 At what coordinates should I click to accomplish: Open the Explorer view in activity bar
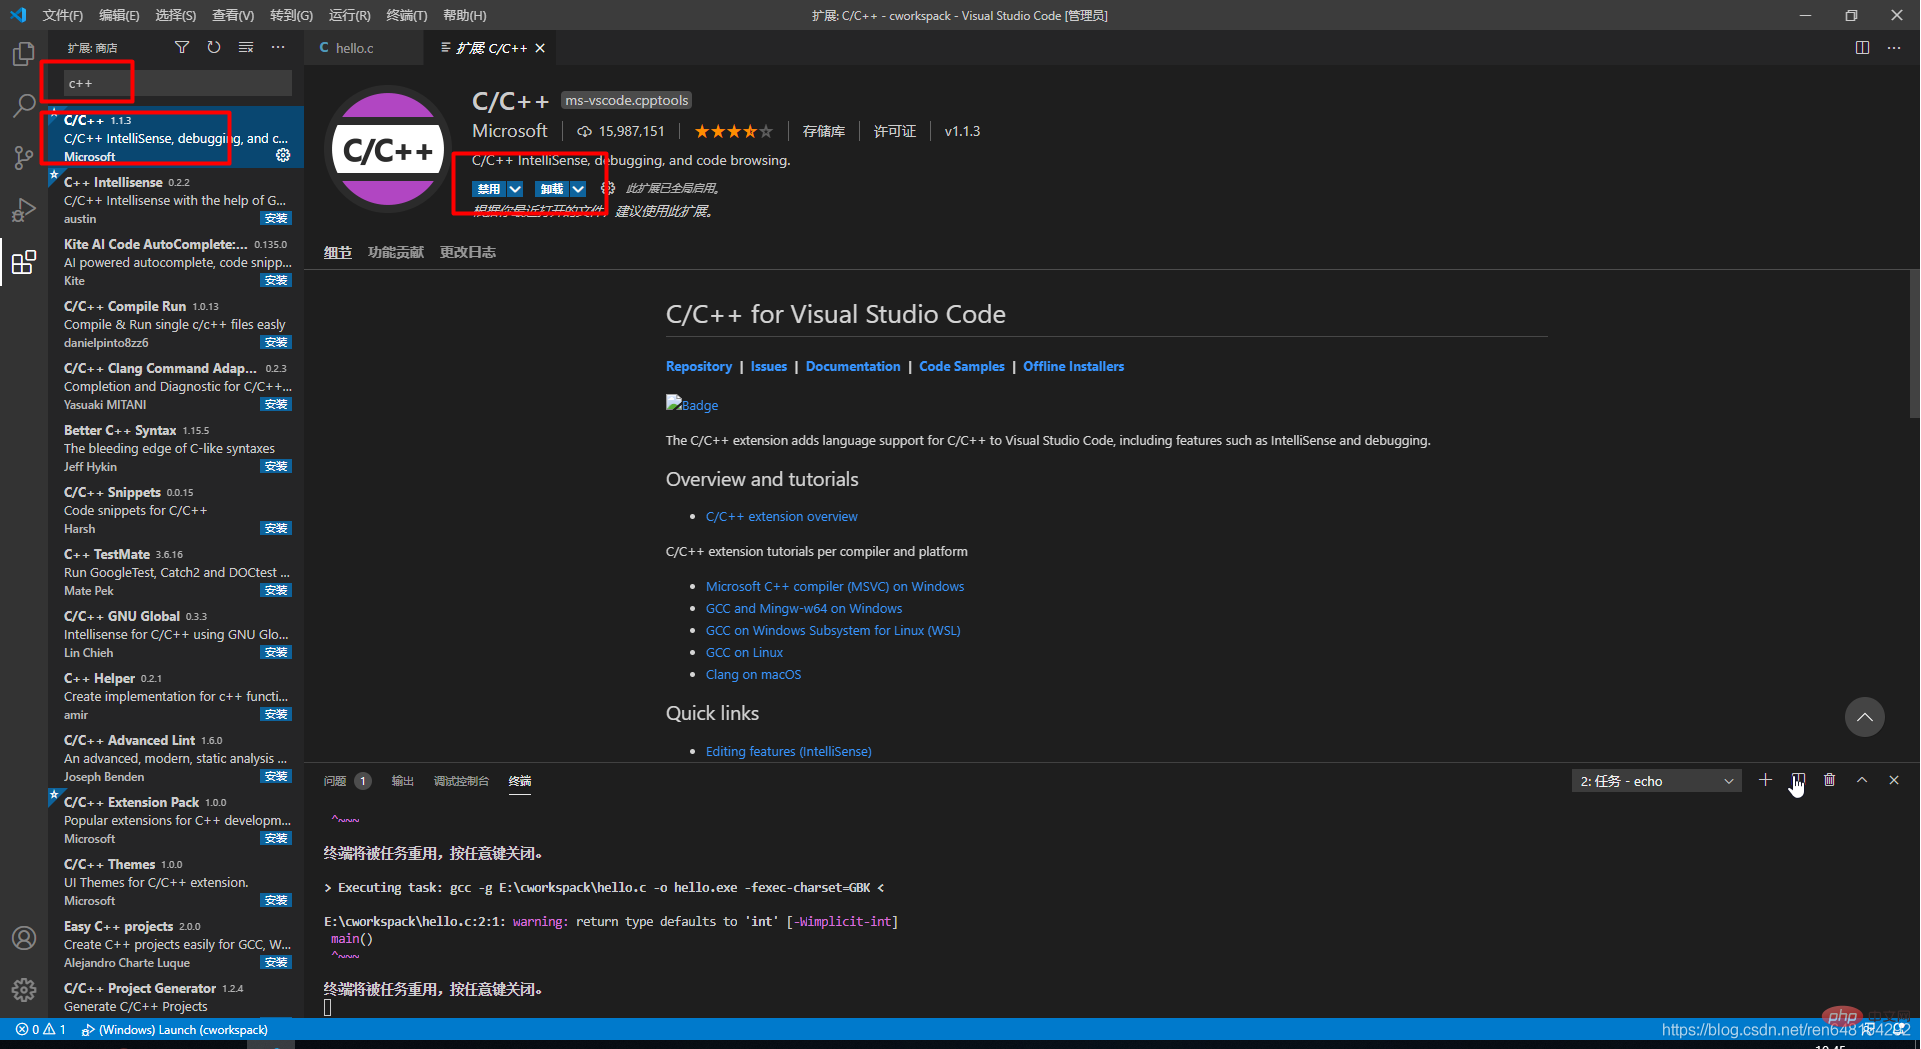pyautogui.click(x=24, y=54)
